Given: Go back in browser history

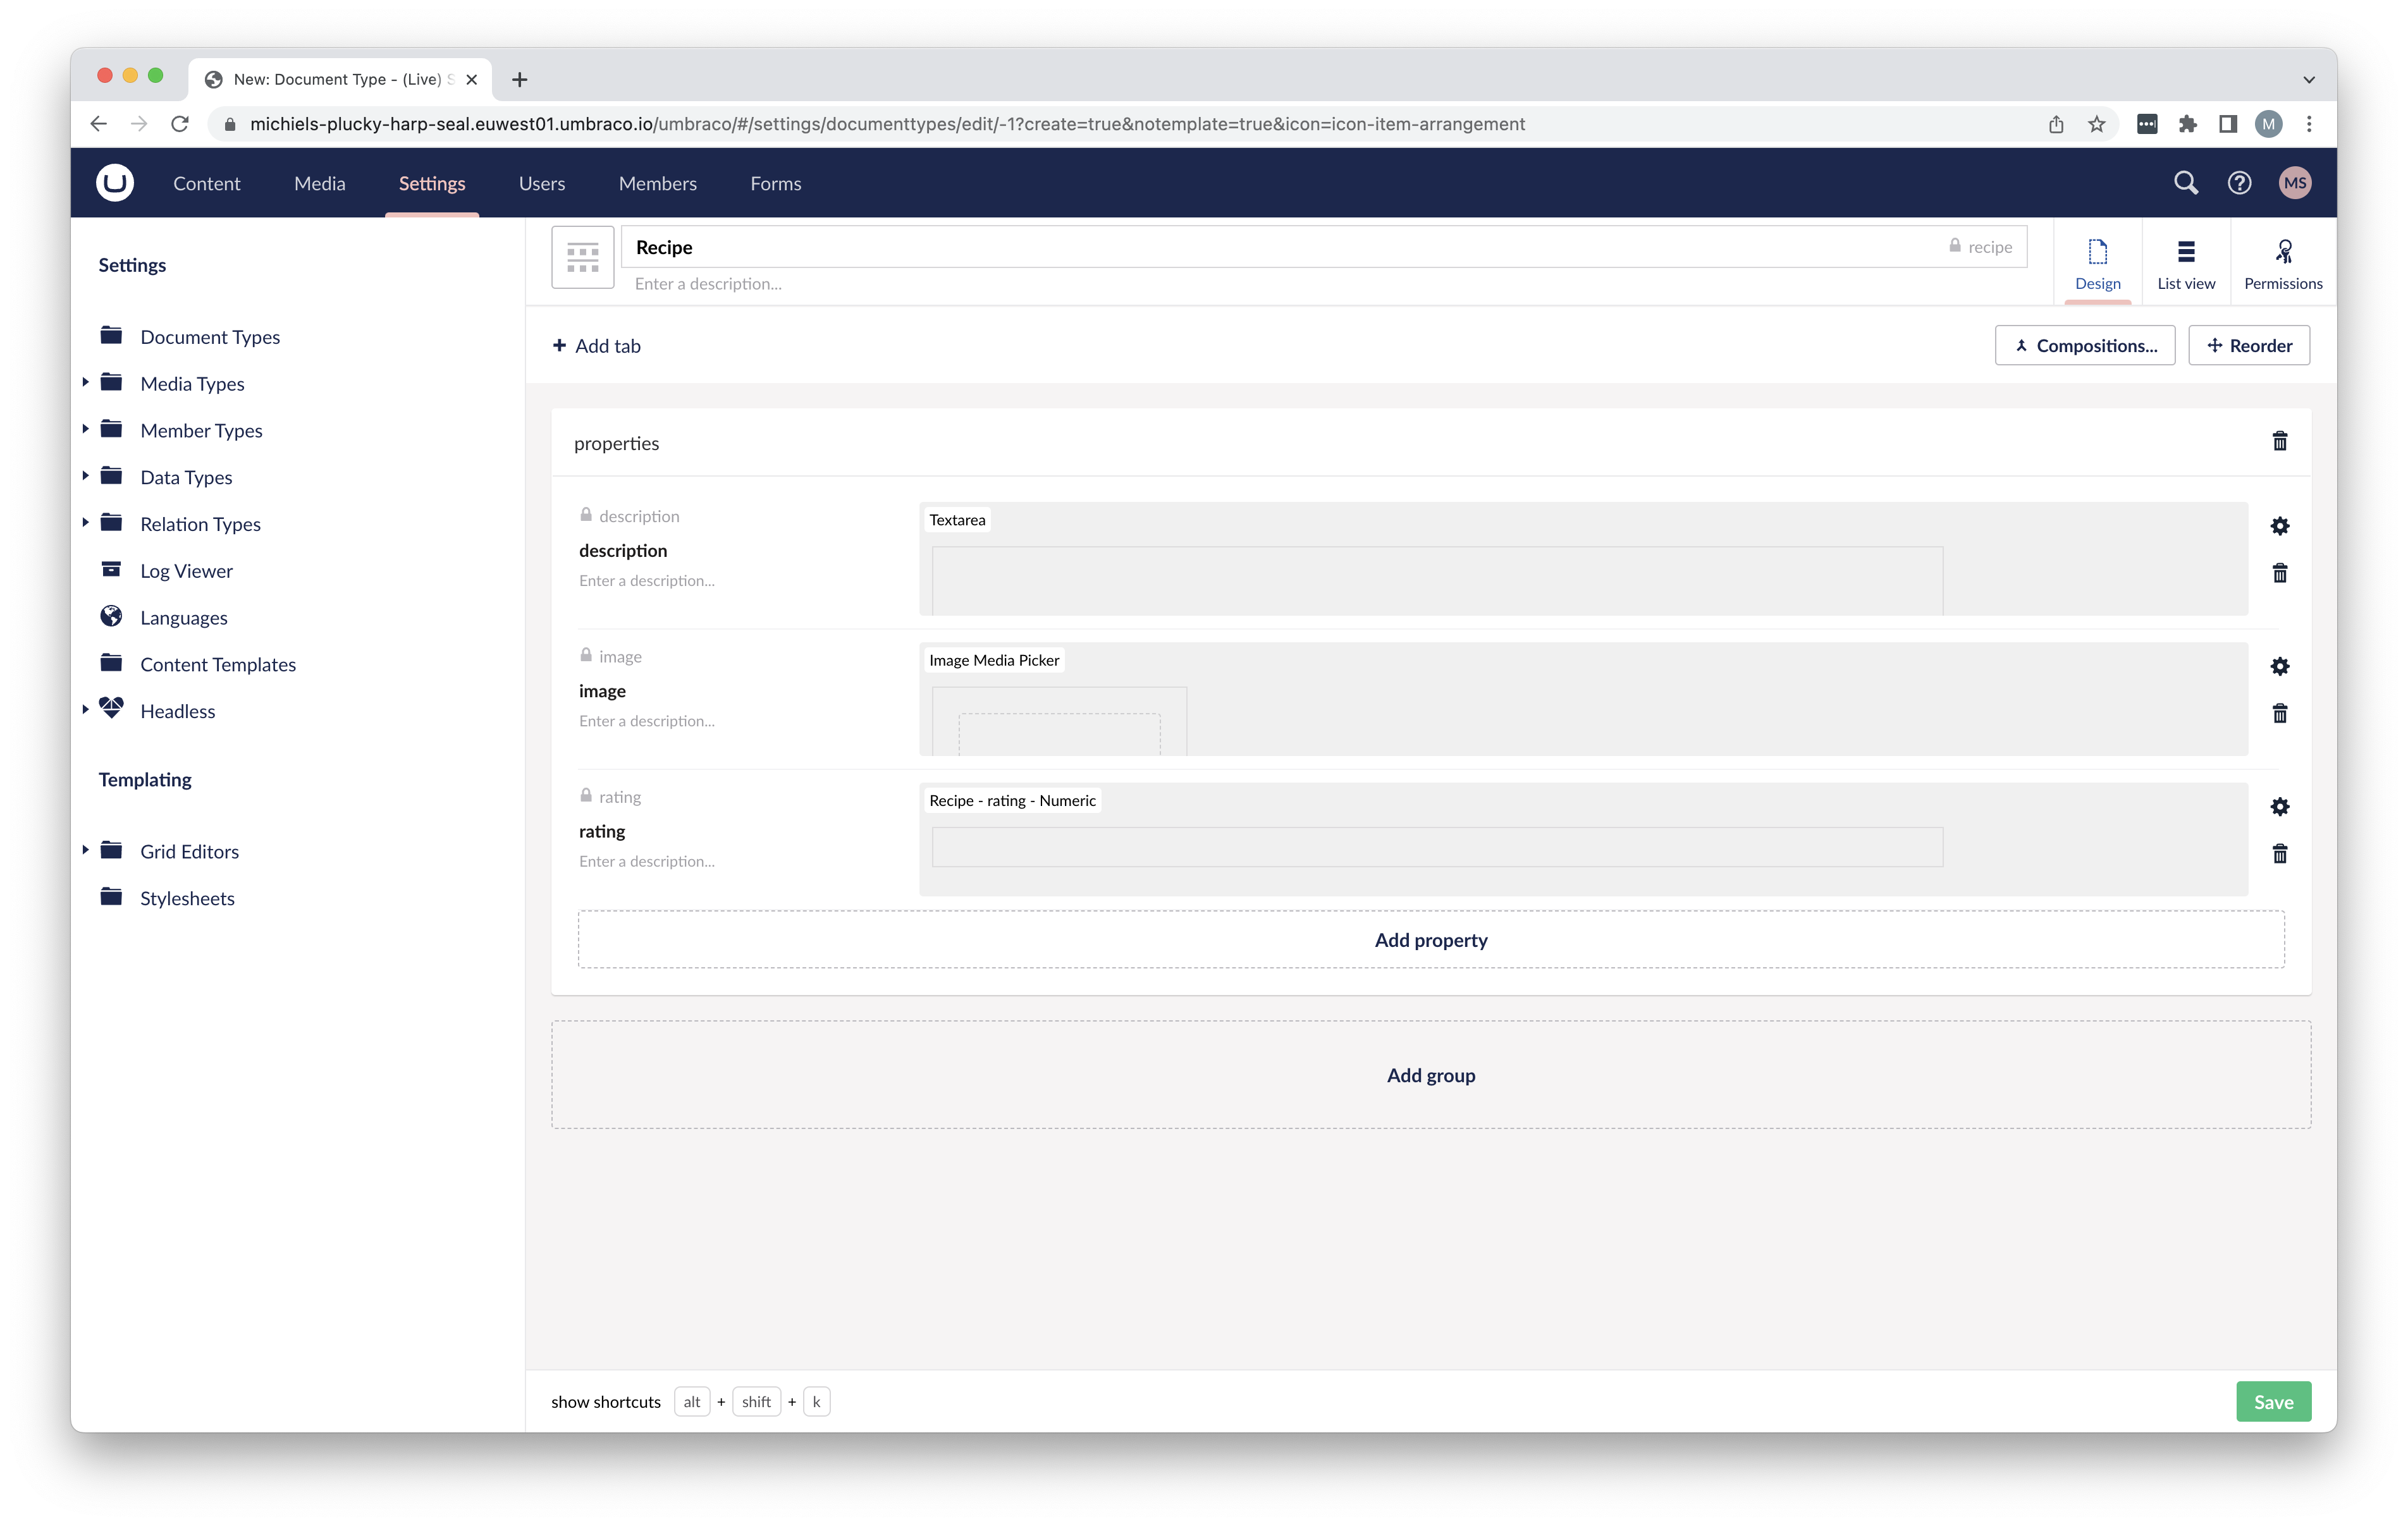Looking at the screenshot, I should click(98, 124).
